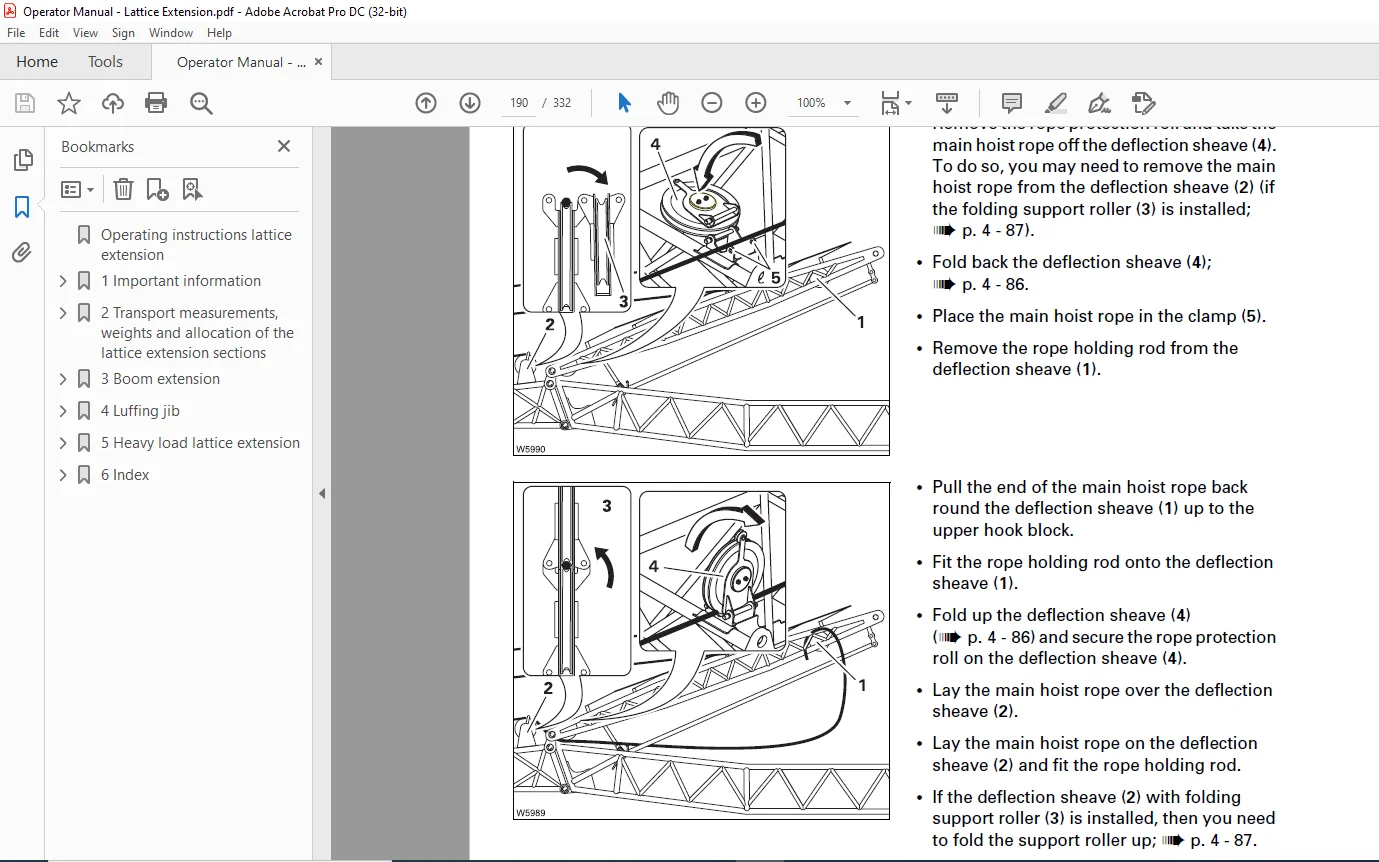The width and height of the screenshot is (1379, 862).
Task: Jump to 5 Heavy load lattice extension bookmark
Action: [200, 443]
